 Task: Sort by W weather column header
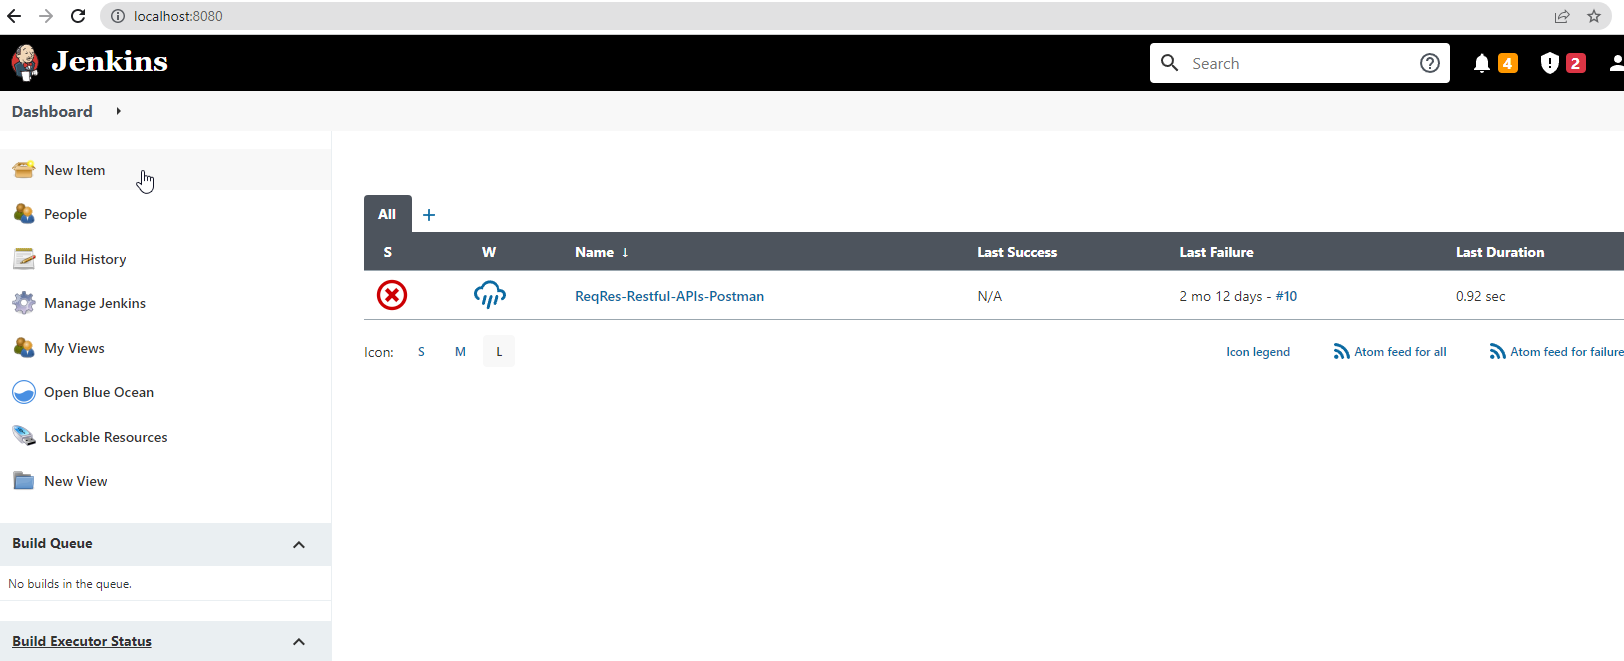click(x=489, y=252)
